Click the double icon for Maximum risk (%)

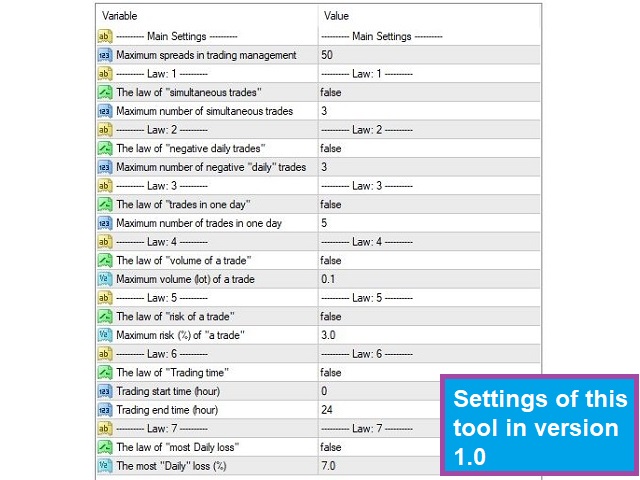click(105, 335)
